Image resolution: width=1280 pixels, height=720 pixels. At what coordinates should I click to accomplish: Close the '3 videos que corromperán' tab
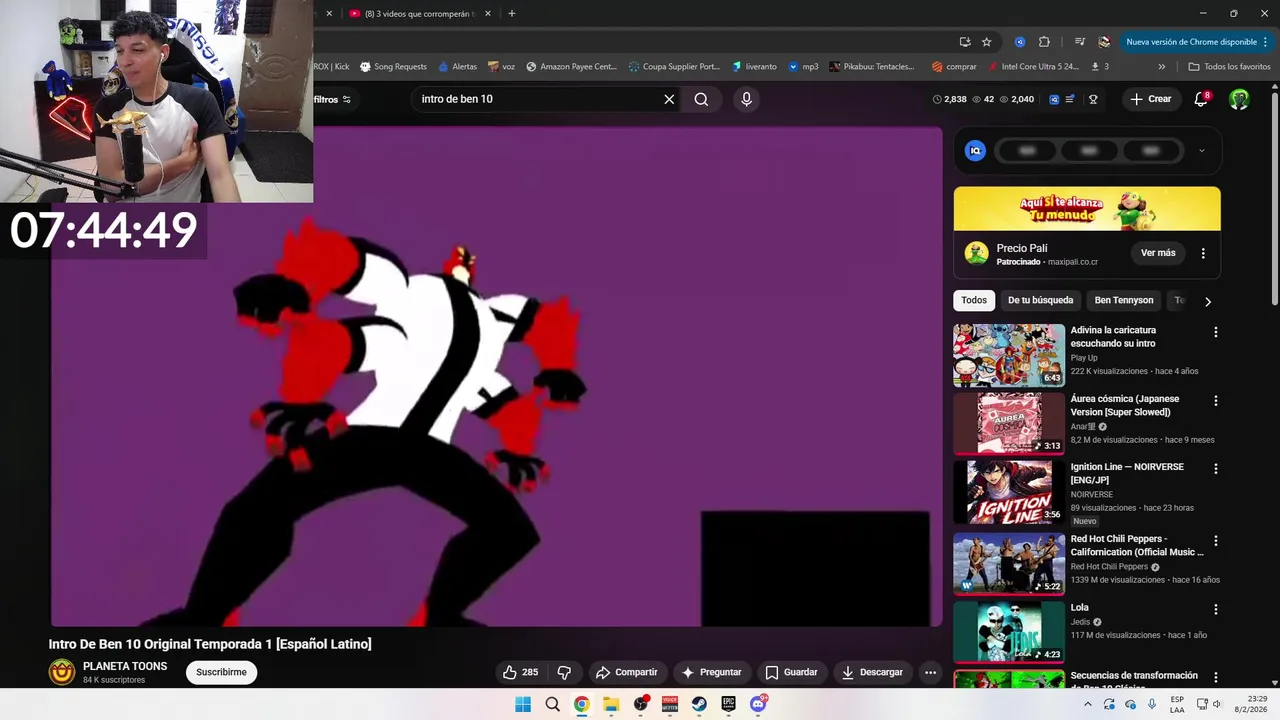[488, 14]
